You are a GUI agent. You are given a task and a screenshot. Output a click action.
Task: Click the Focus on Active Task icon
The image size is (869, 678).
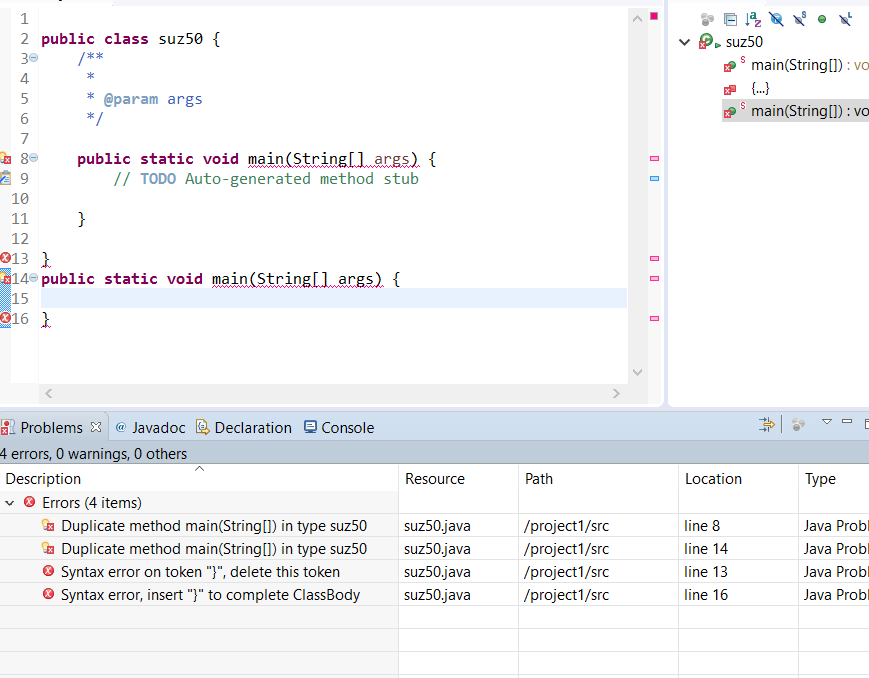pos(708,19)
